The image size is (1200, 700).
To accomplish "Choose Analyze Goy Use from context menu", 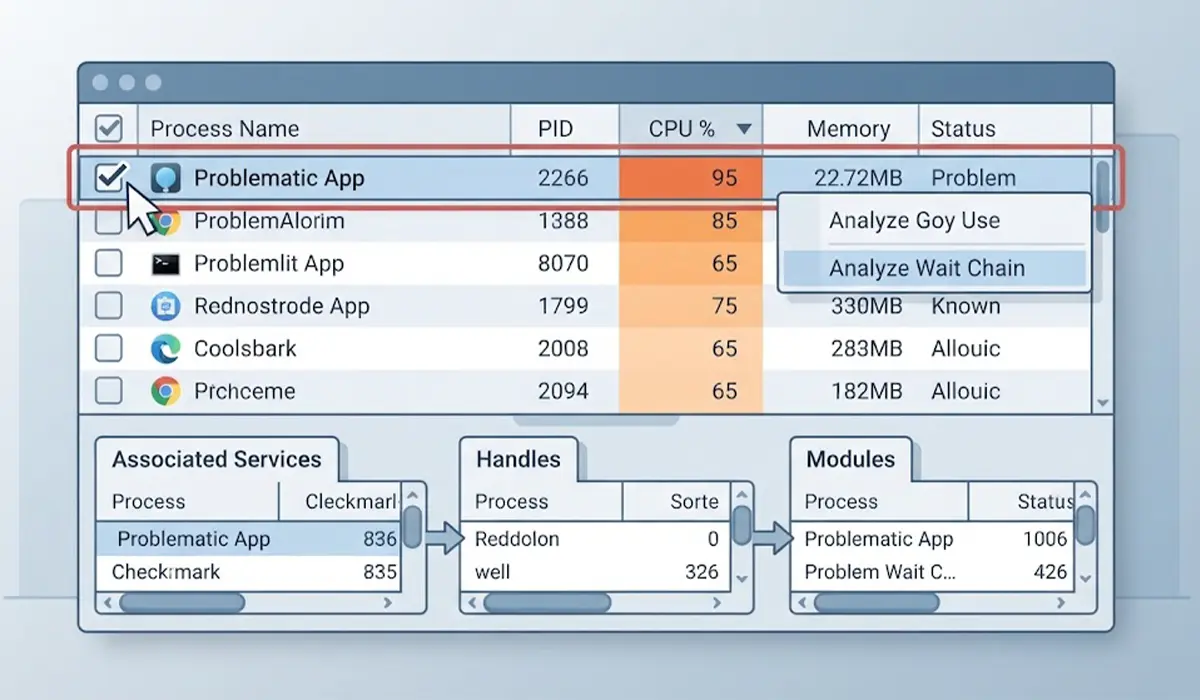I will pos(934,221).
